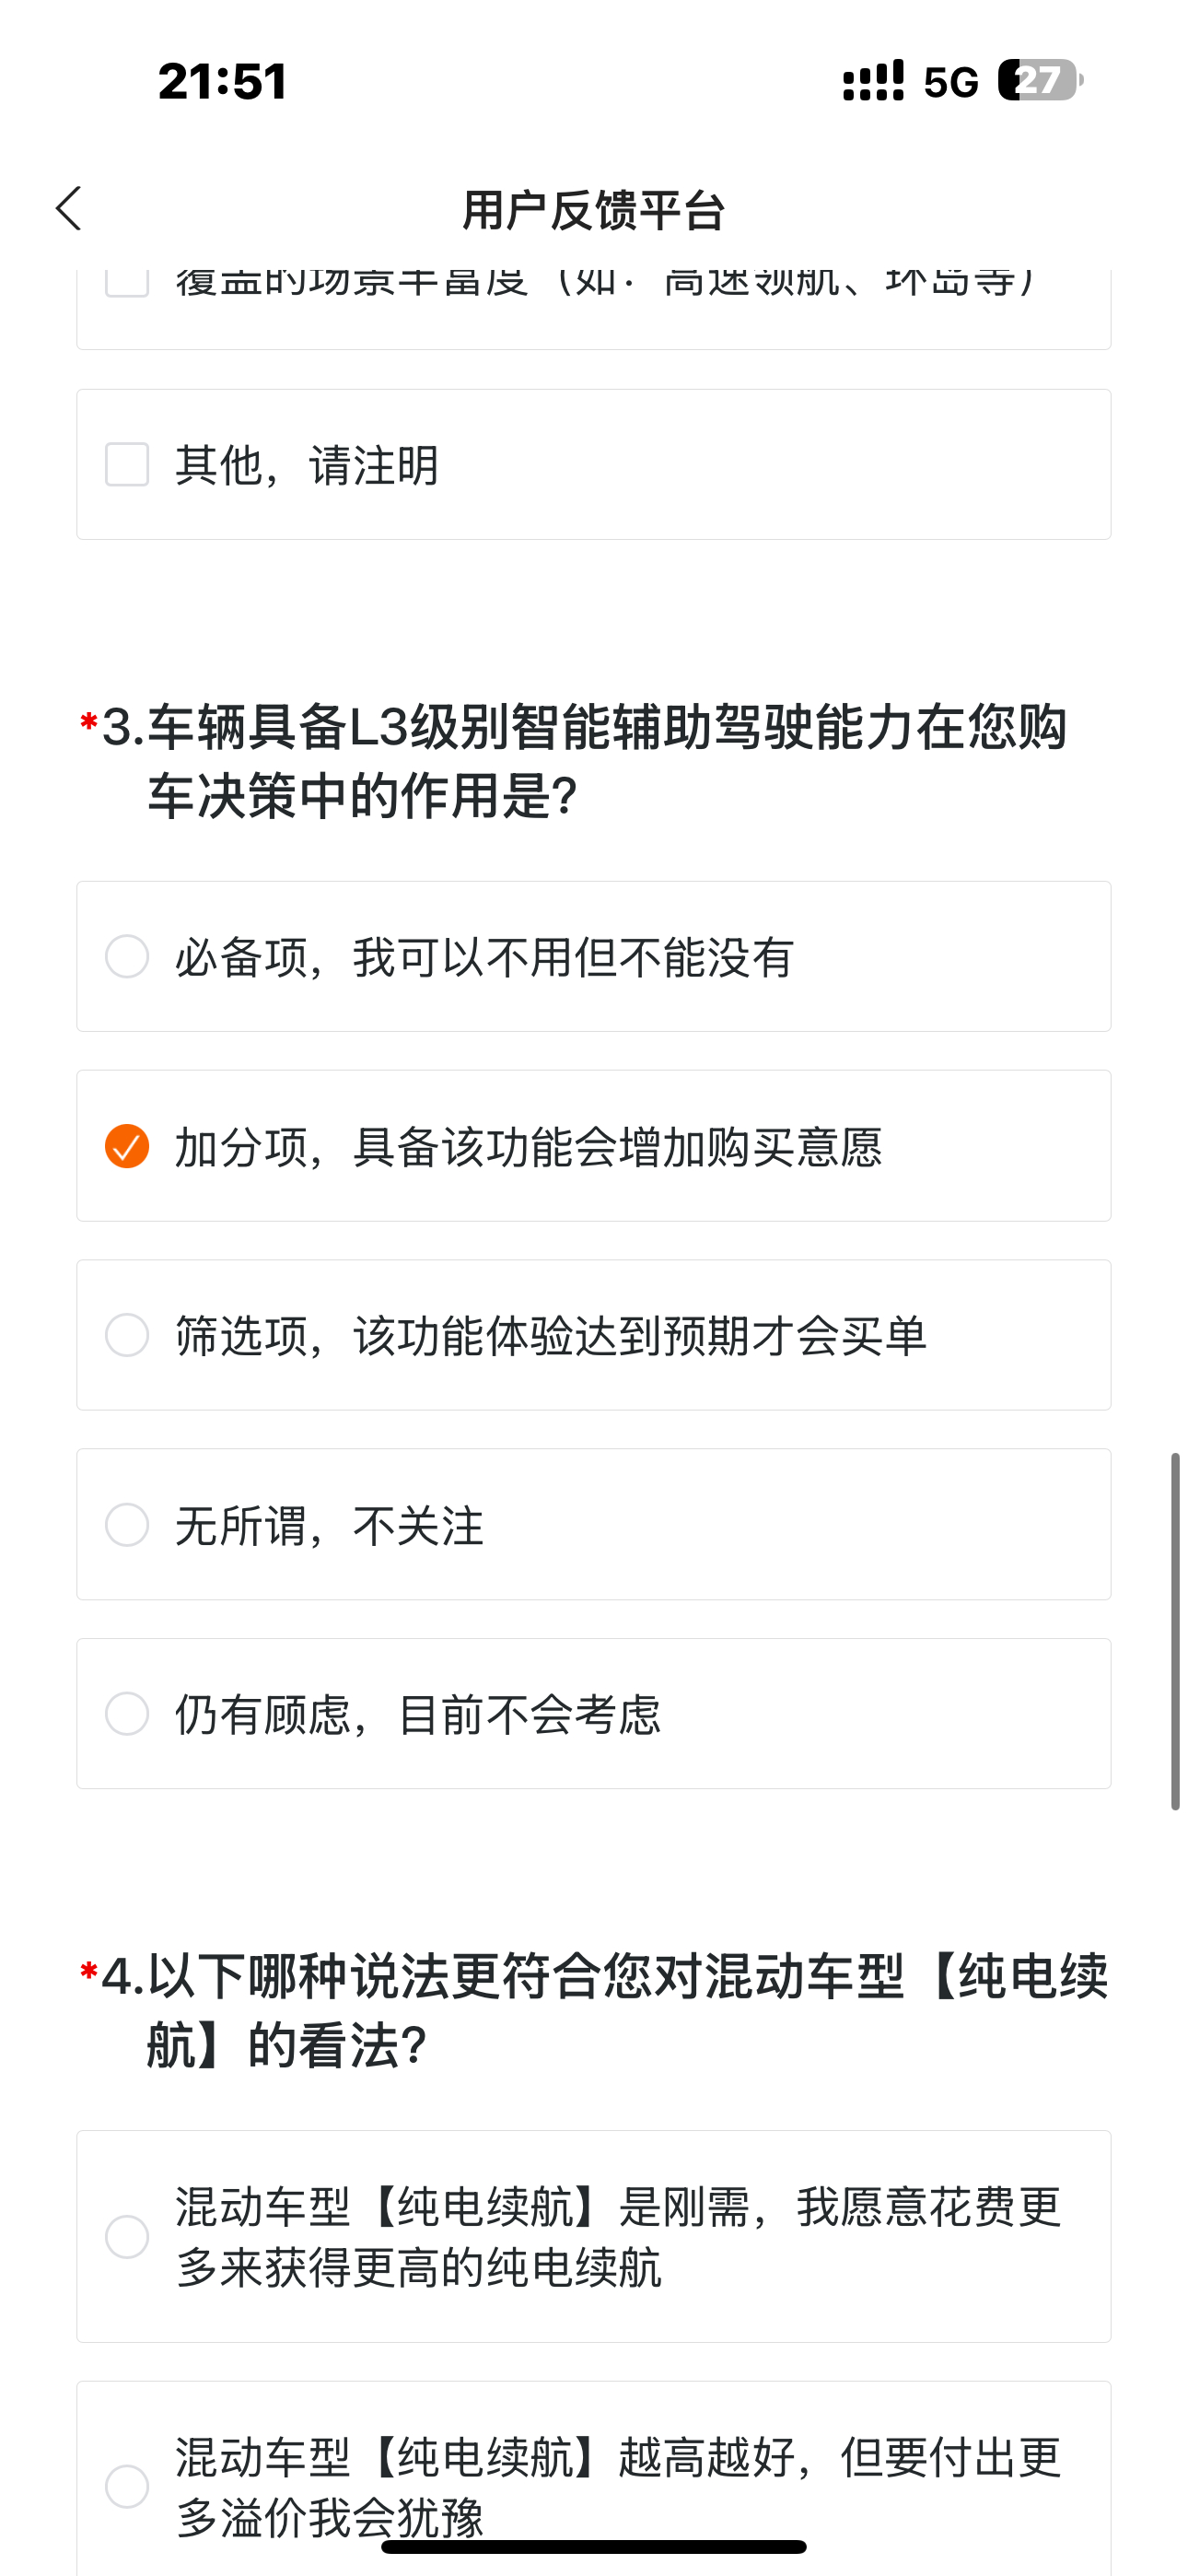Tap question 4 heading about 混动车型纯电续航
Viewport: 1188px width, 2576px height.
[x=595, y=2010]
